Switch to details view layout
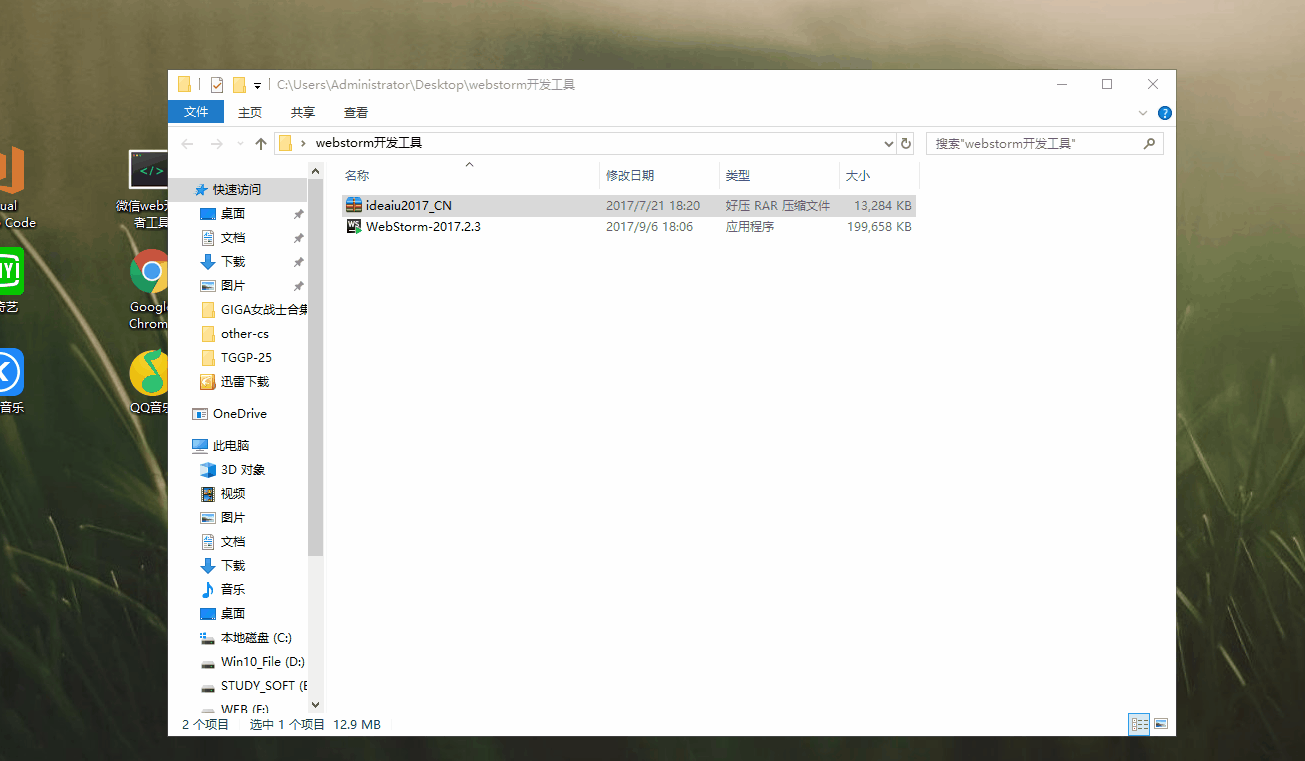 [x=1138, y=724]
